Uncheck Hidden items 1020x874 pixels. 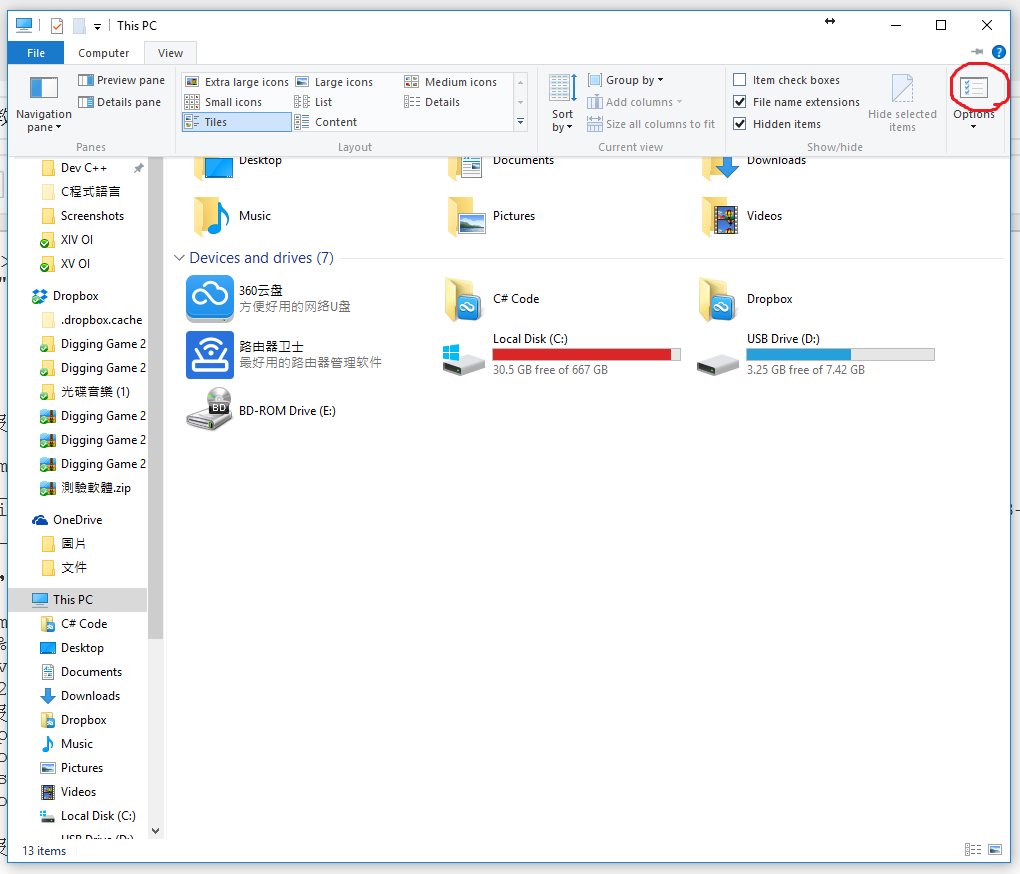pos(740,124)
